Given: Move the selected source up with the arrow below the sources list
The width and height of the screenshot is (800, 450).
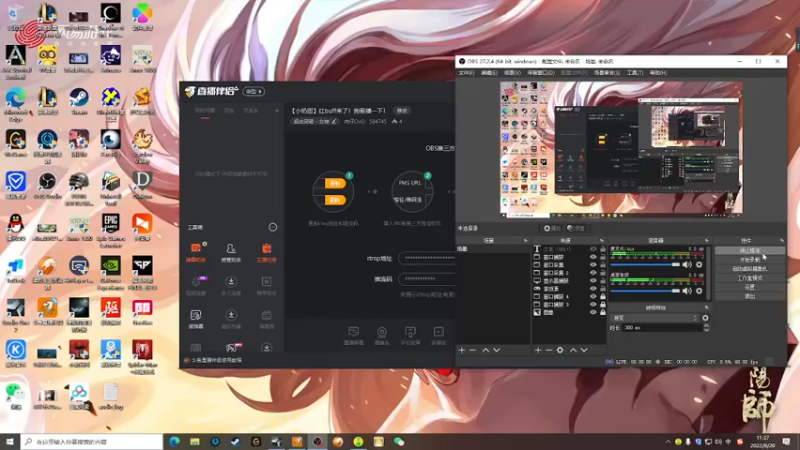Looking at the screenshot, I should [x=573, y=350].
